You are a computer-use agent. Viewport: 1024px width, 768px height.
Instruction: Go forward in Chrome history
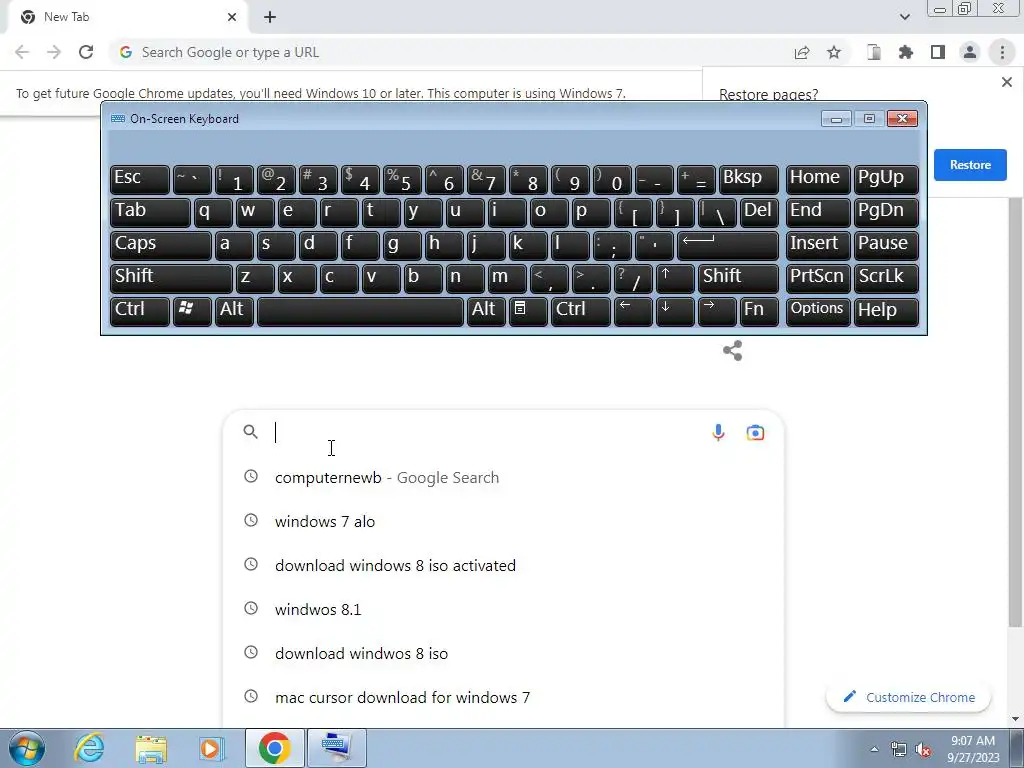54,52
